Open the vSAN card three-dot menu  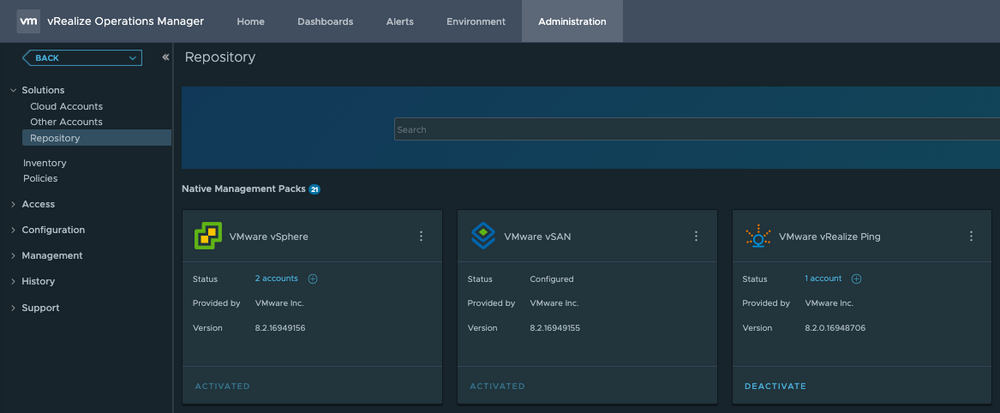pos(696,236)
